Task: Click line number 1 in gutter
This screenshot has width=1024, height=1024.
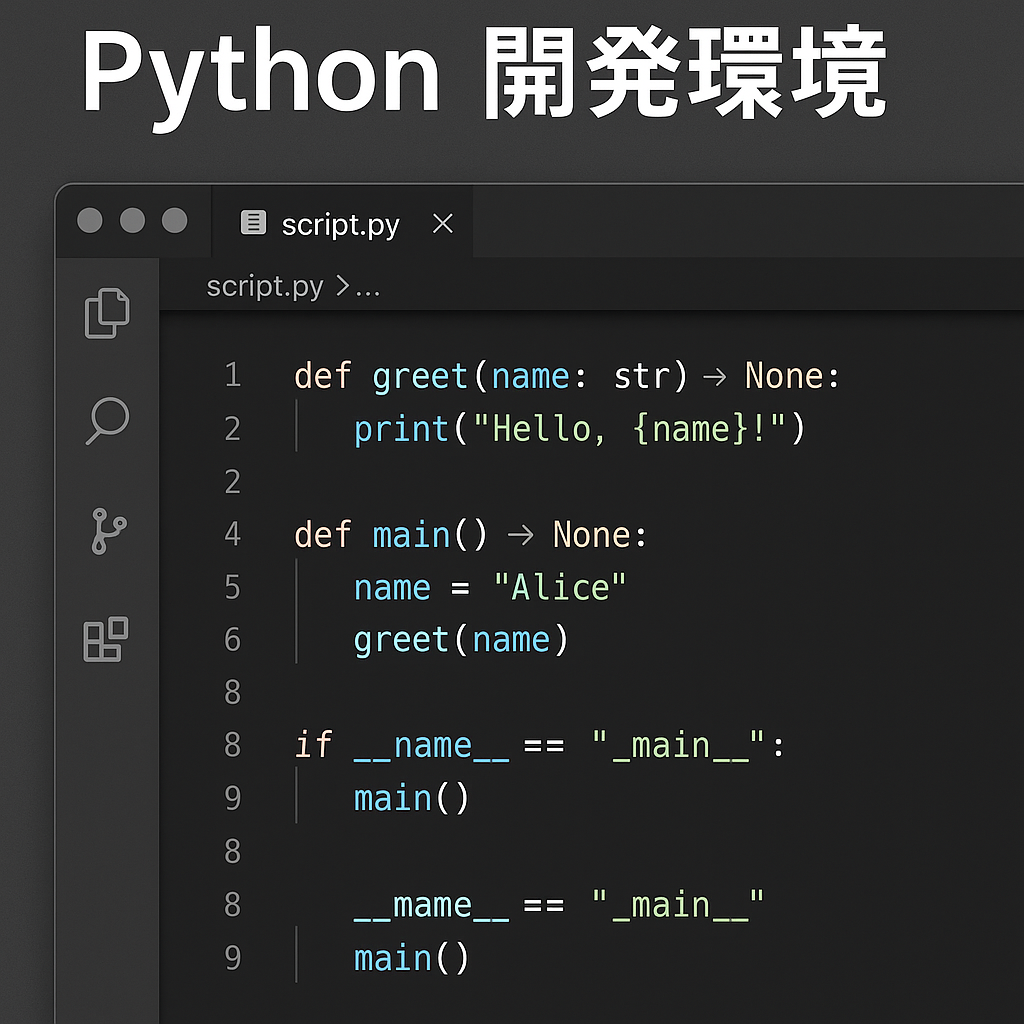Action: pos(233,375)
